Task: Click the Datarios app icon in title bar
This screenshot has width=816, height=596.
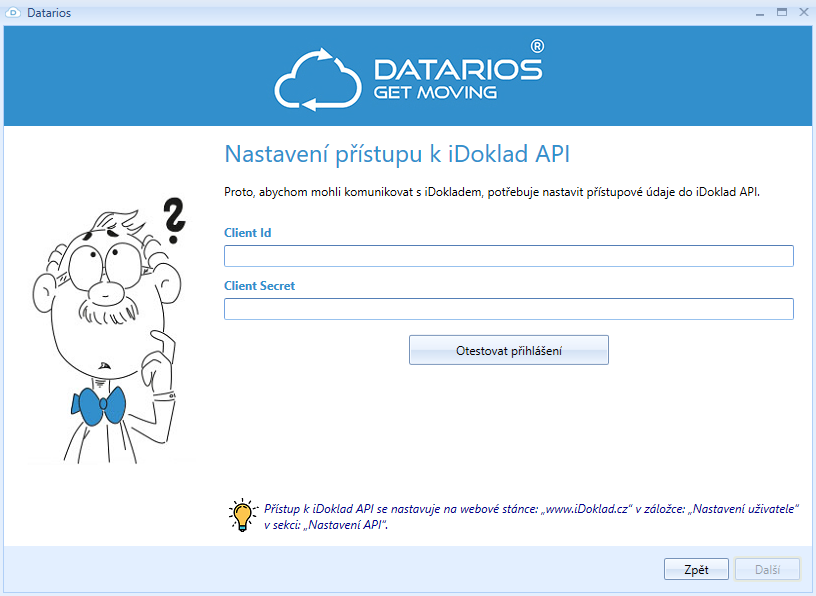Action: (14, 13)
